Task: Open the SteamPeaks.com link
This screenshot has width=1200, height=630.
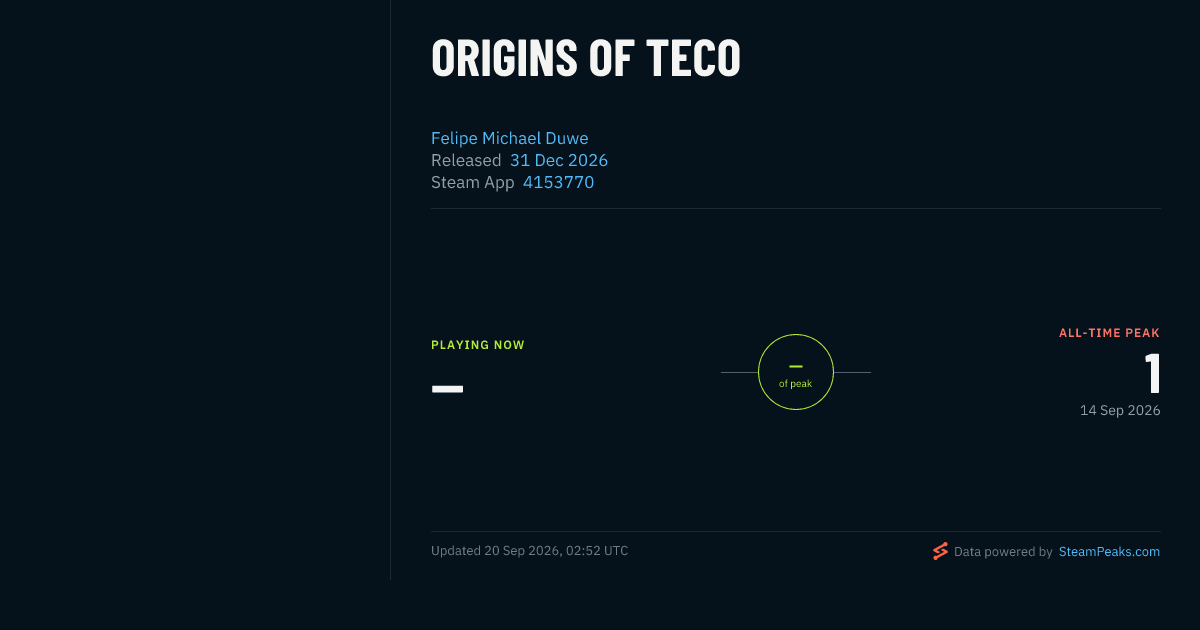Action: click(x=1109, y=551)
